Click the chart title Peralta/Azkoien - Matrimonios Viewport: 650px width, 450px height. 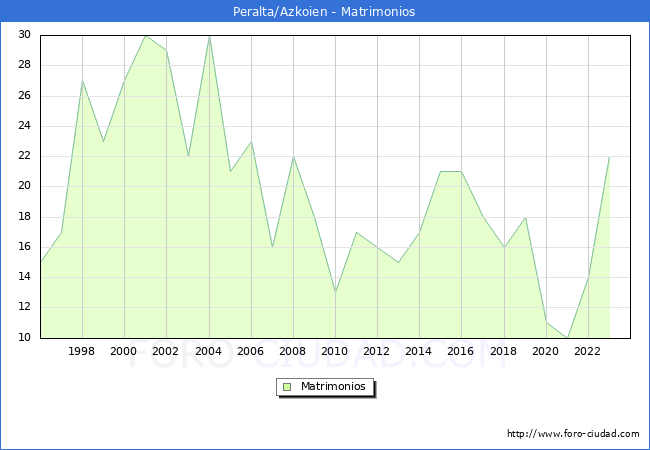[324, 11]
